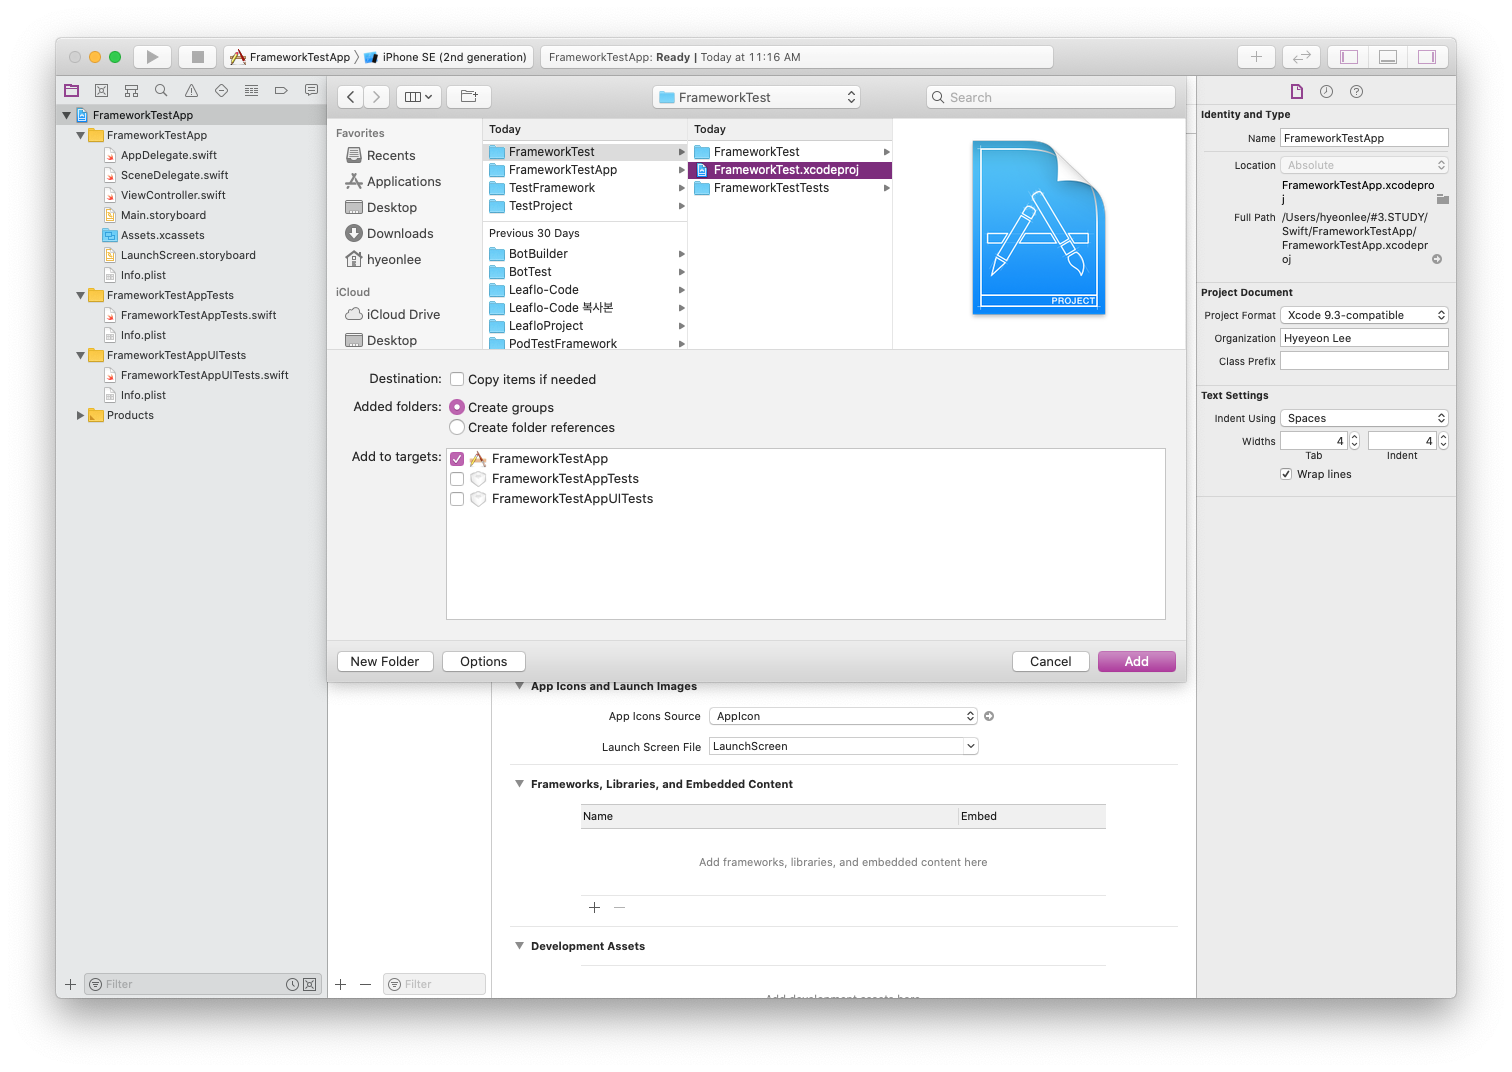Hide the Inspectors panel toggle
Screen dimensions: 1512x1072
[1427, 57]
